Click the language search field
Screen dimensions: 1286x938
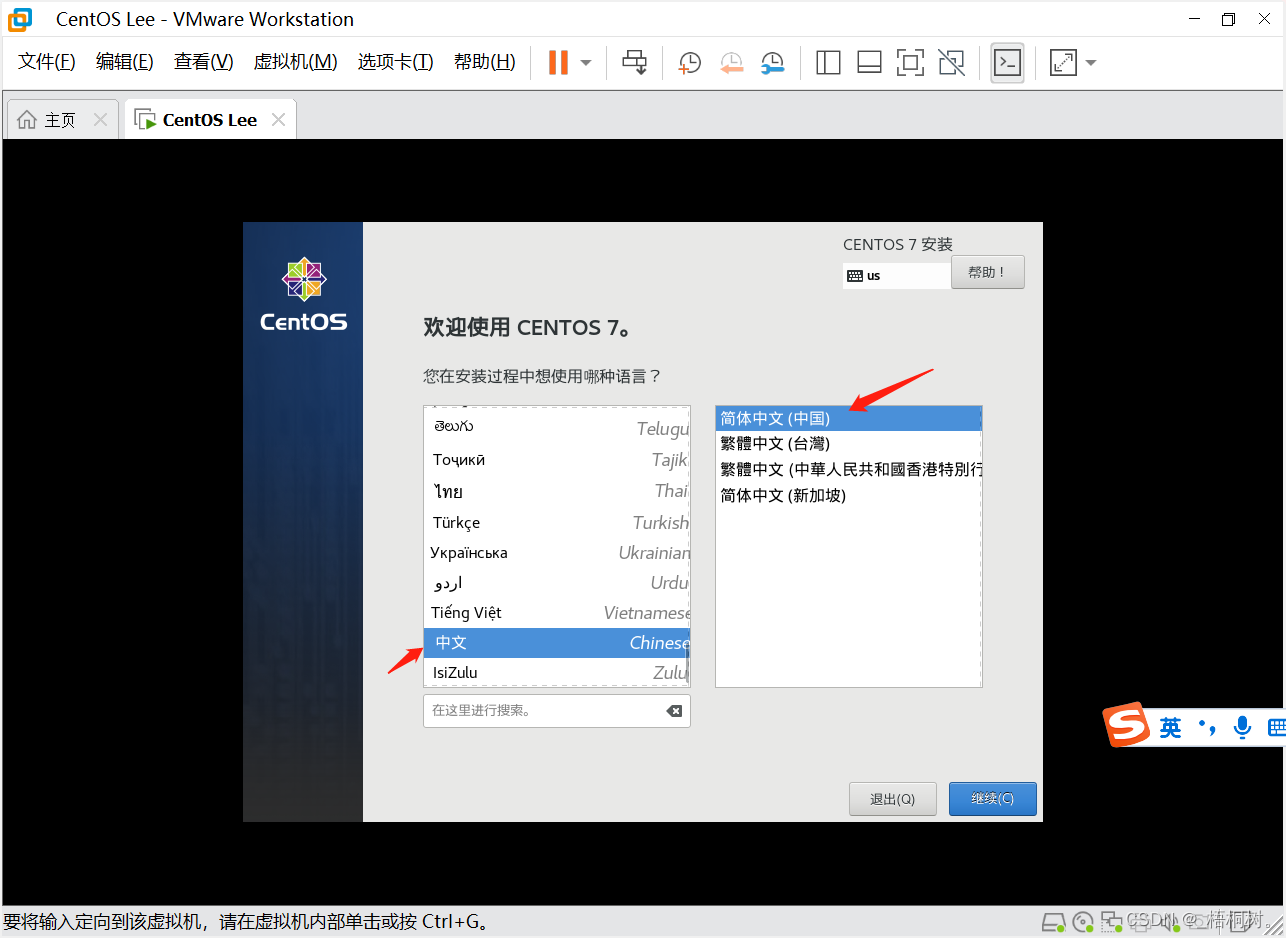(x=545, y=710)
